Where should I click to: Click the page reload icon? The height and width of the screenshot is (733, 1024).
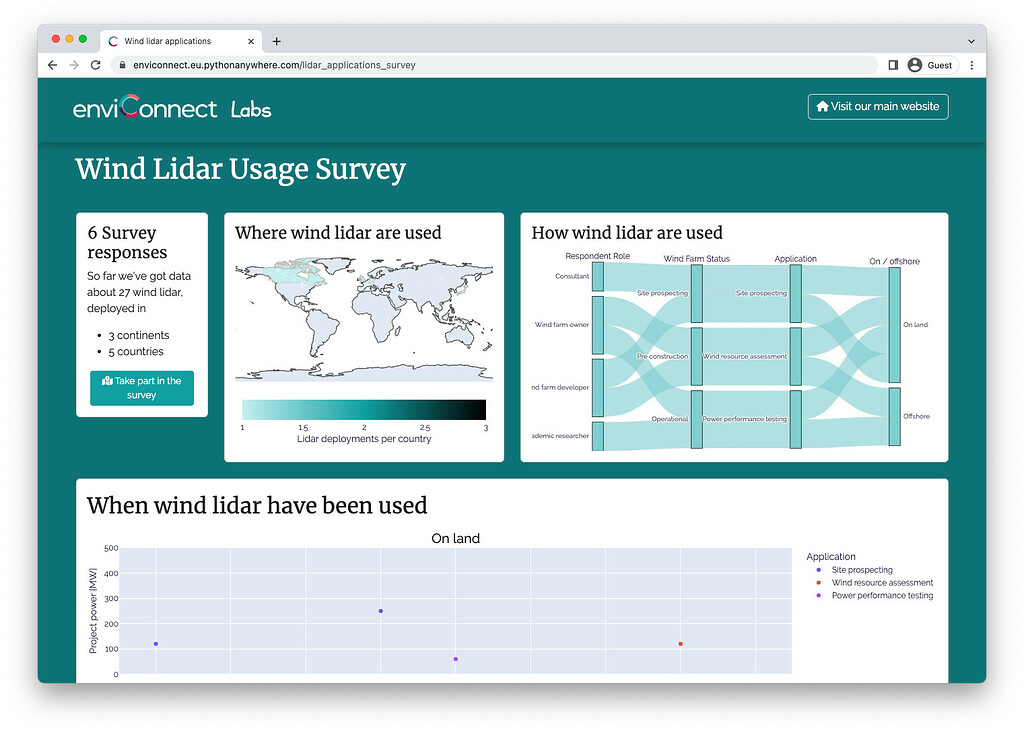tap(95, 64)
